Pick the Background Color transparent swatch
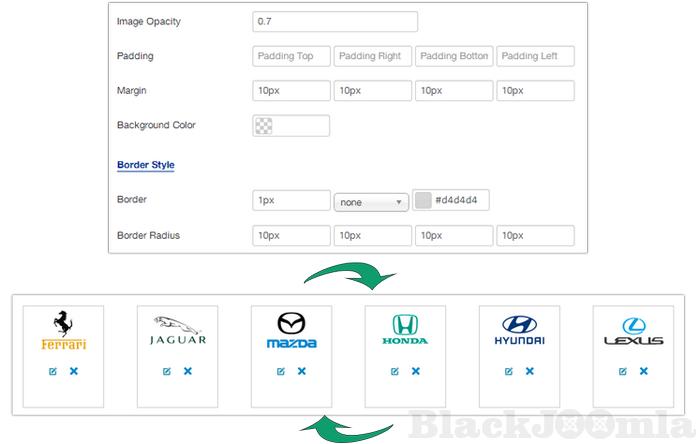This screenshot has width=700, height=444. (x=263, y=126)
